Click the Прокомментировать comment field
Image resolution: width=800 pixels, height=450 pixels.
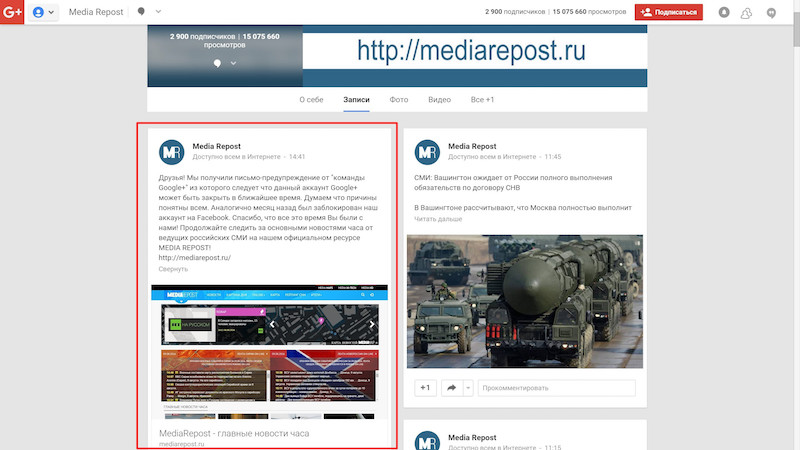557,388
